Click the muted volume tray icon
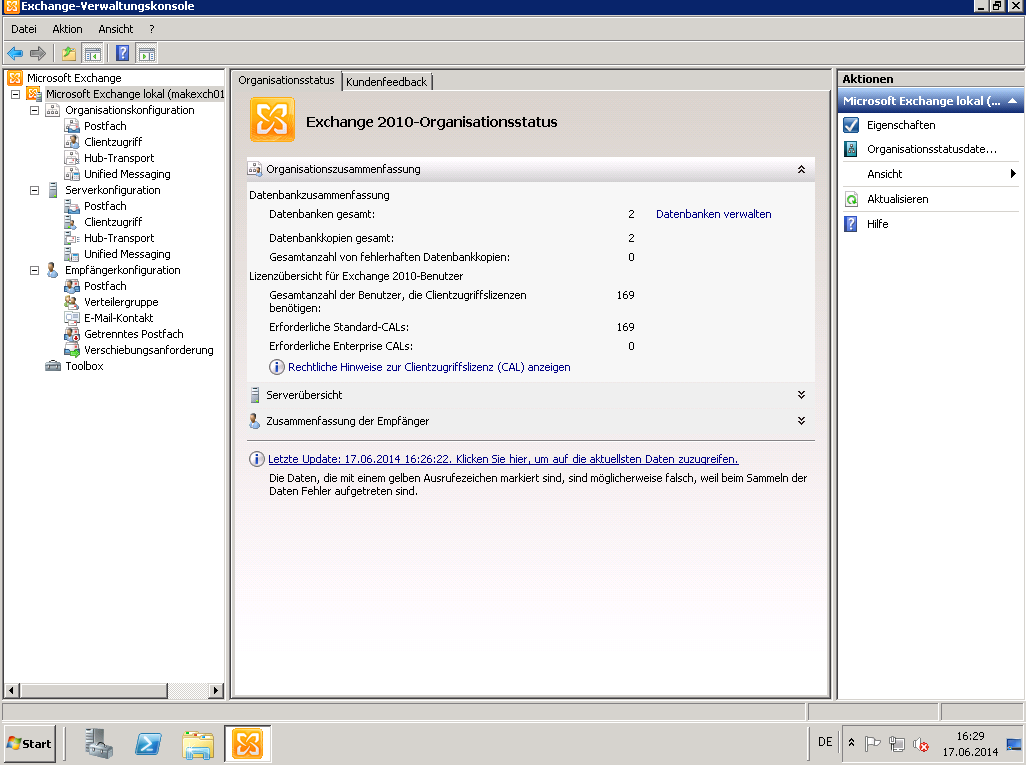Viewport: 1026px width, 765px height. pyautogui.click(x=921, y=743)
